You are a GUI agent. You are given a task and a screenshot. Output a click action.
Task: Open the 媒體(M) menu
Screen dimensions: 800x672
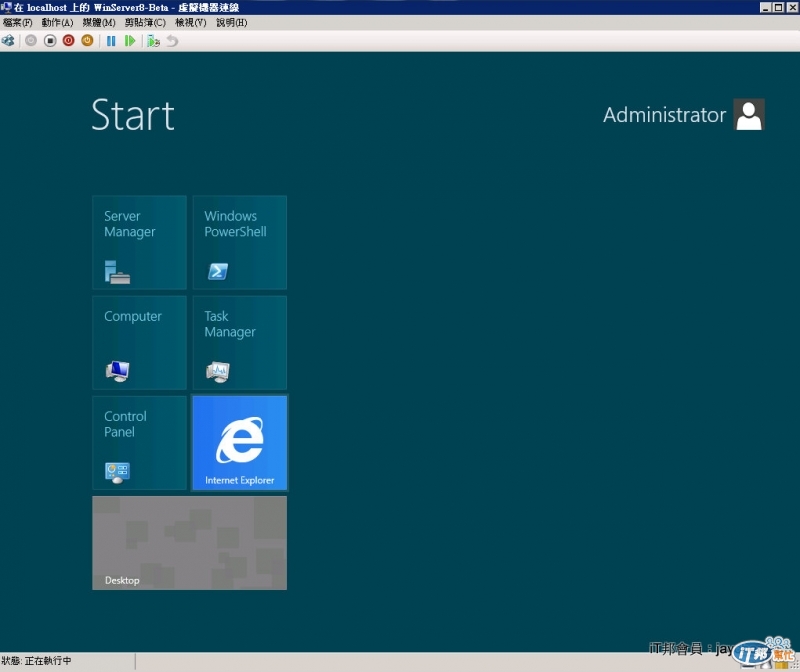click(x=99, y=22)
